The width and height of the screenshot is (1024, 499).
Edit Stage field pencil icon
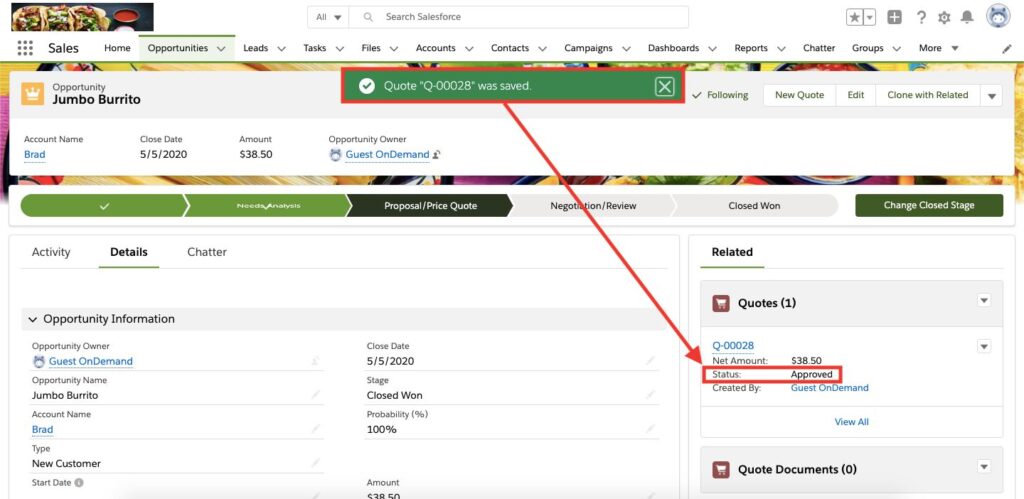[650, 394]
